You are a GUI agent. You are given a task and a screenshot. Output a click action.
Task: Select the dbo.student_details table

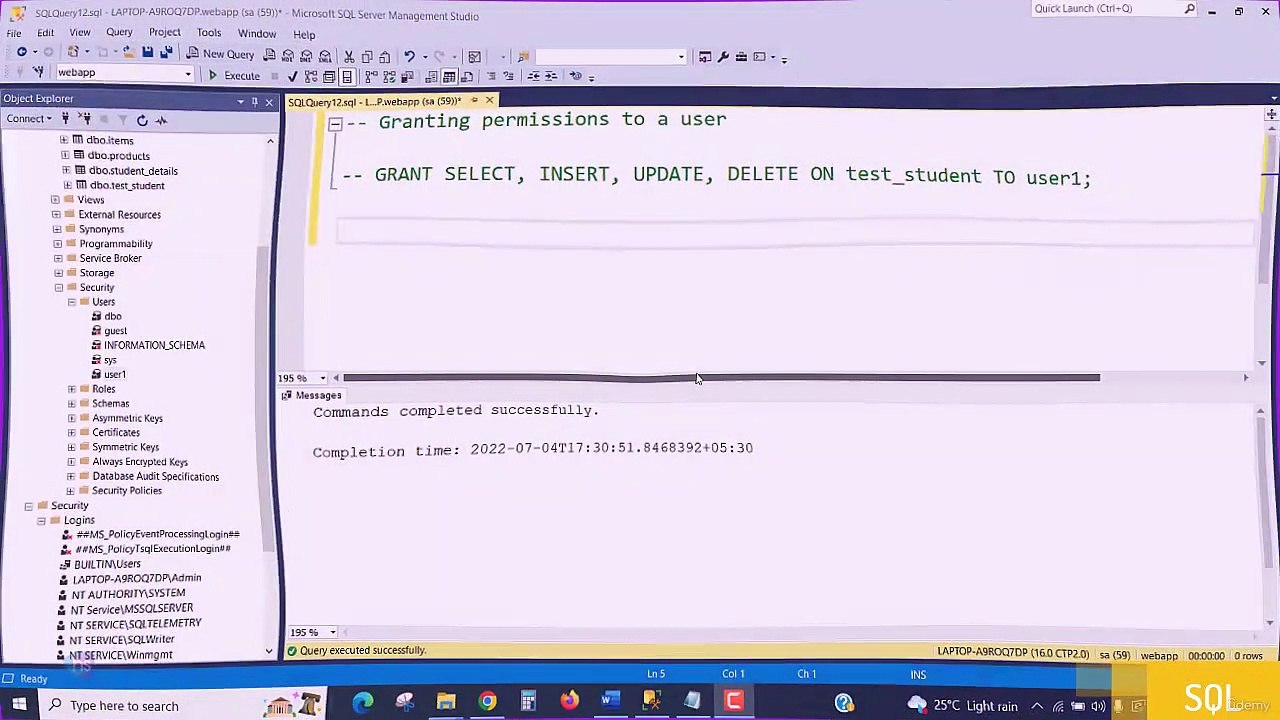click(133, 171)
